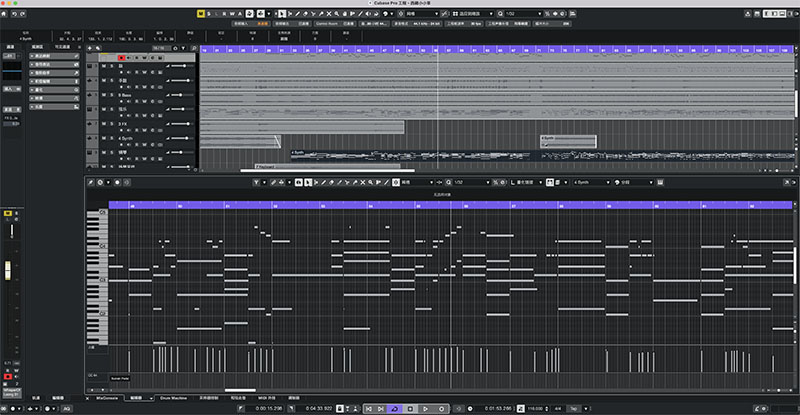Select the Mute X tool in main toolbar

(329, 14)
